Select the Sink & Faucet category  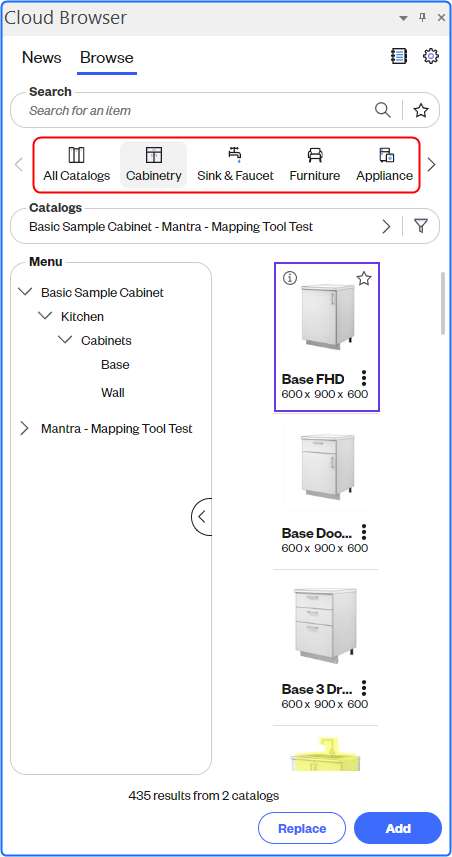[x=235, y=165]
